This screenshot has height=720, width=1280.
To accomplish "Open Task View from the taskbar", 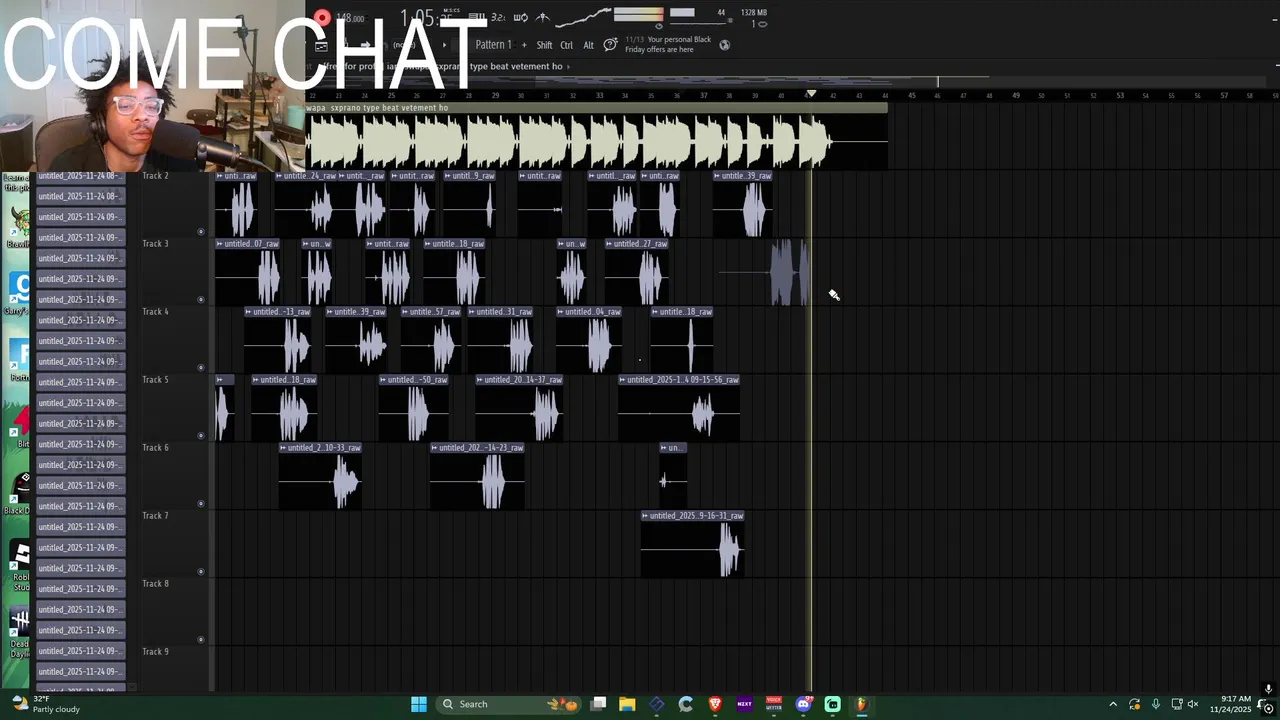I will [598, 704].
